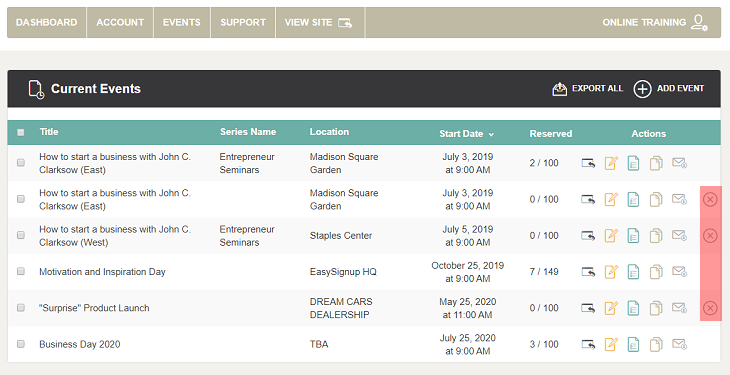Go to the Events menu
Screen dimensions: 730x375
point(182,22)
